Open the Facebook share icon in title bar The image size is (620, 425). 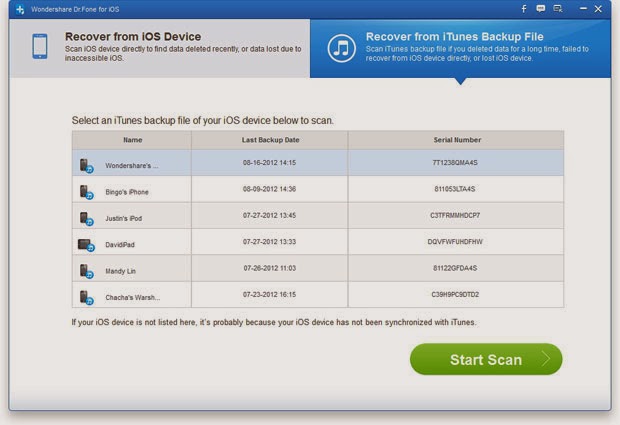(524, 9)
